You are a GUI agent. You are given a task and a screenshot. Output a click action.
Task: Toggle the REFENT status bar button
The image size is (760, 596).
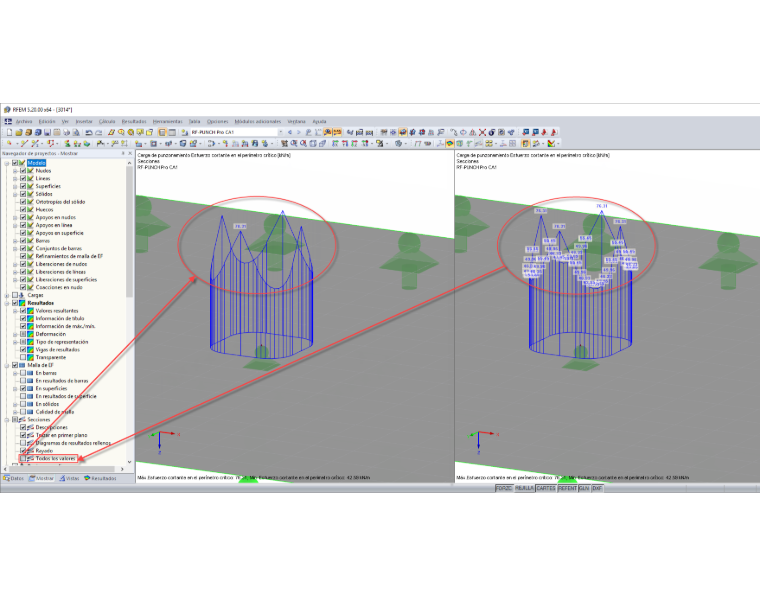[567, 488]
